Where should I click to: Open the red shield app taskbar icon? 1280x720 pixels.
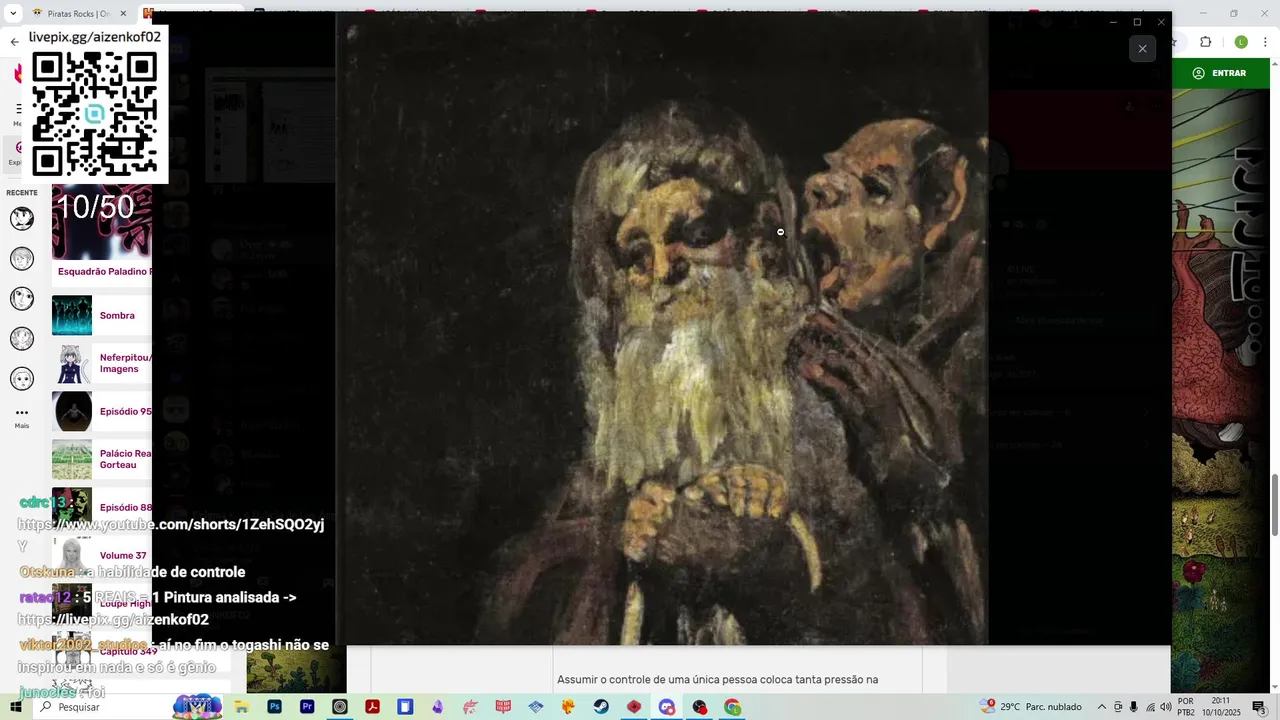pos(634,707)
